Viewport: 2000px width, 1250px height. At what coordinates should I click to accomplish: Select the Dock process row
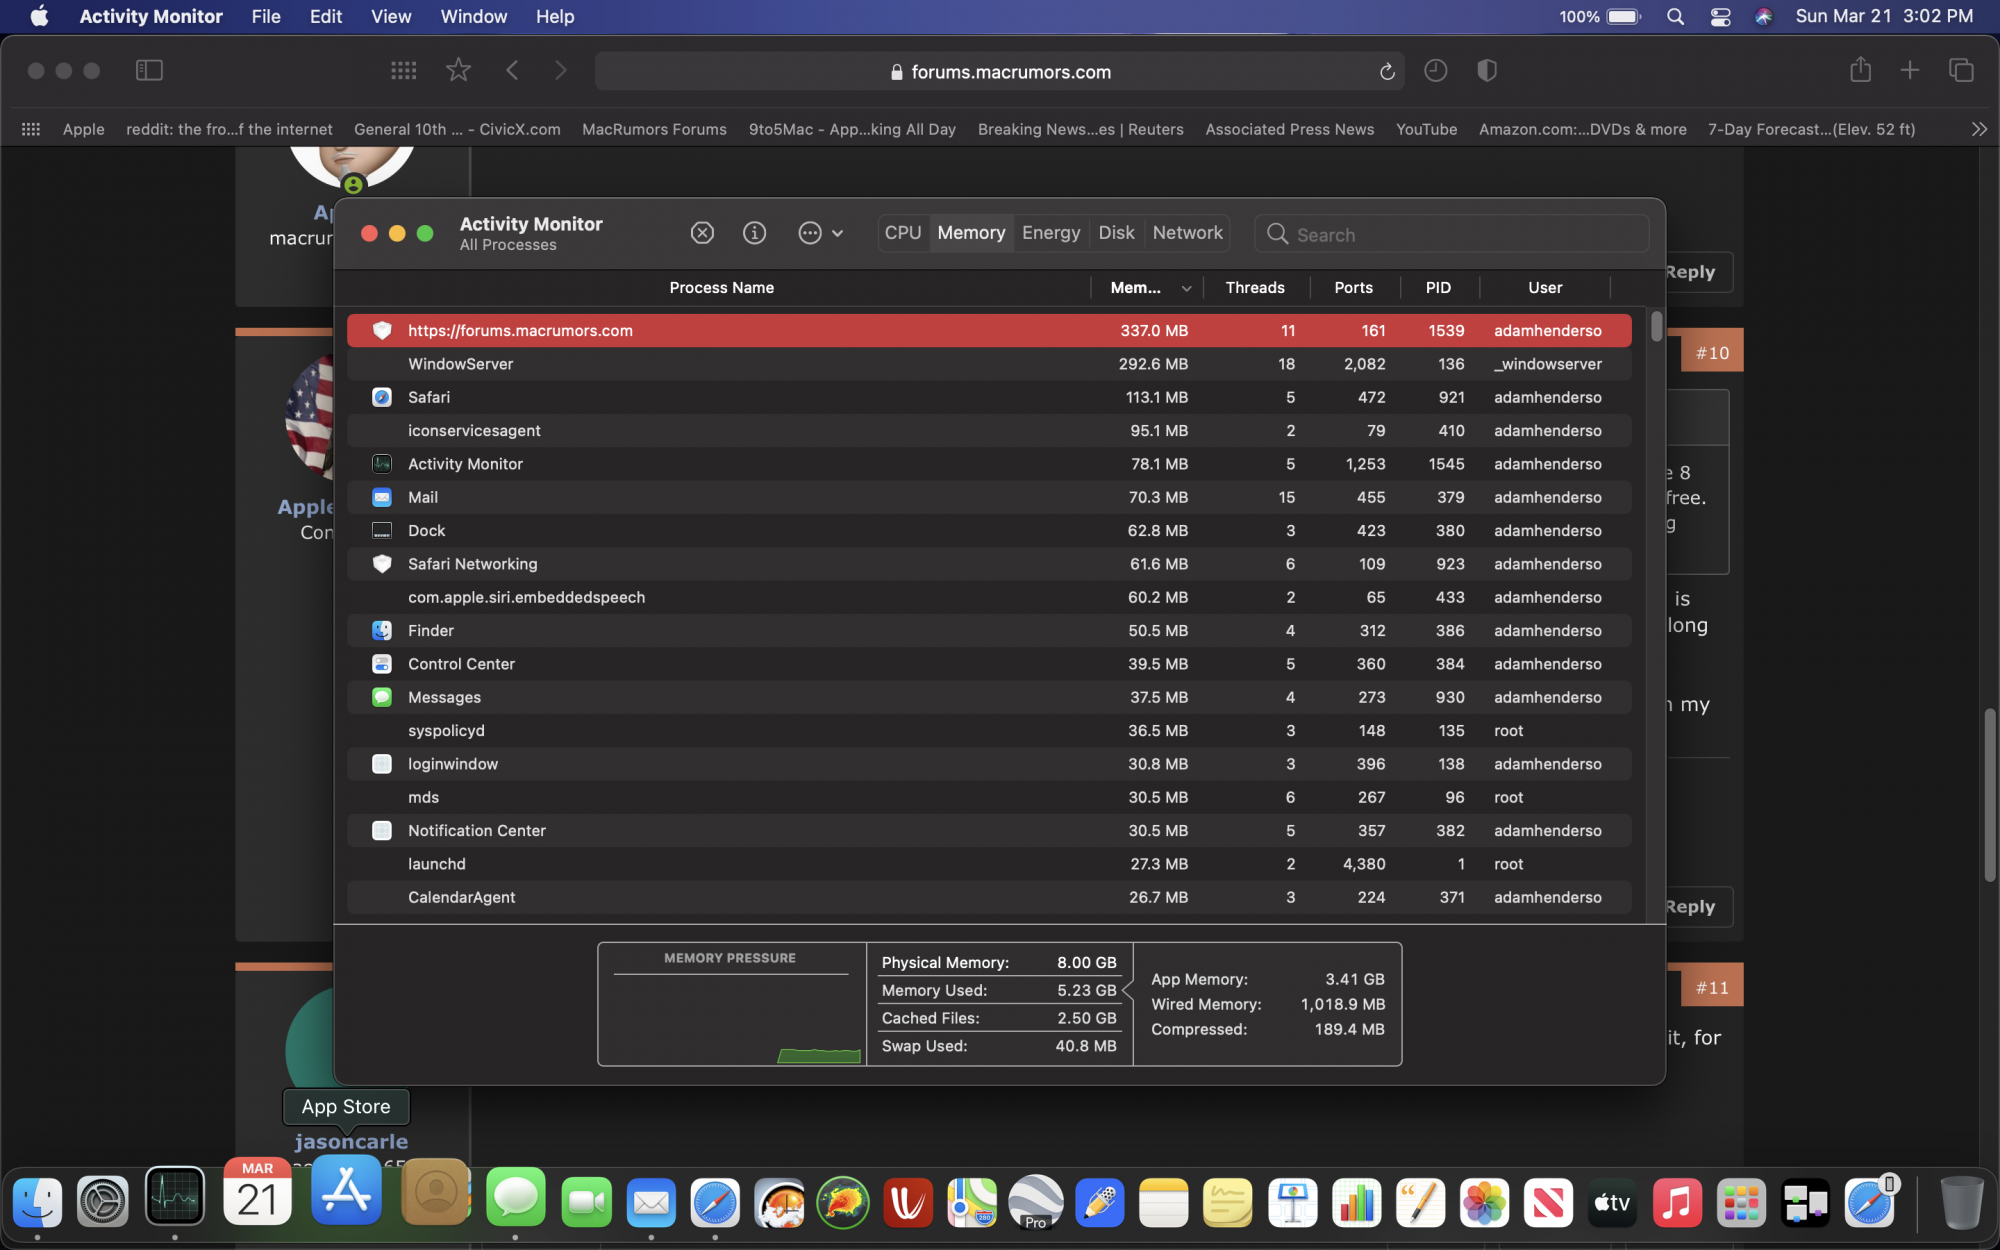click(989, 531)
